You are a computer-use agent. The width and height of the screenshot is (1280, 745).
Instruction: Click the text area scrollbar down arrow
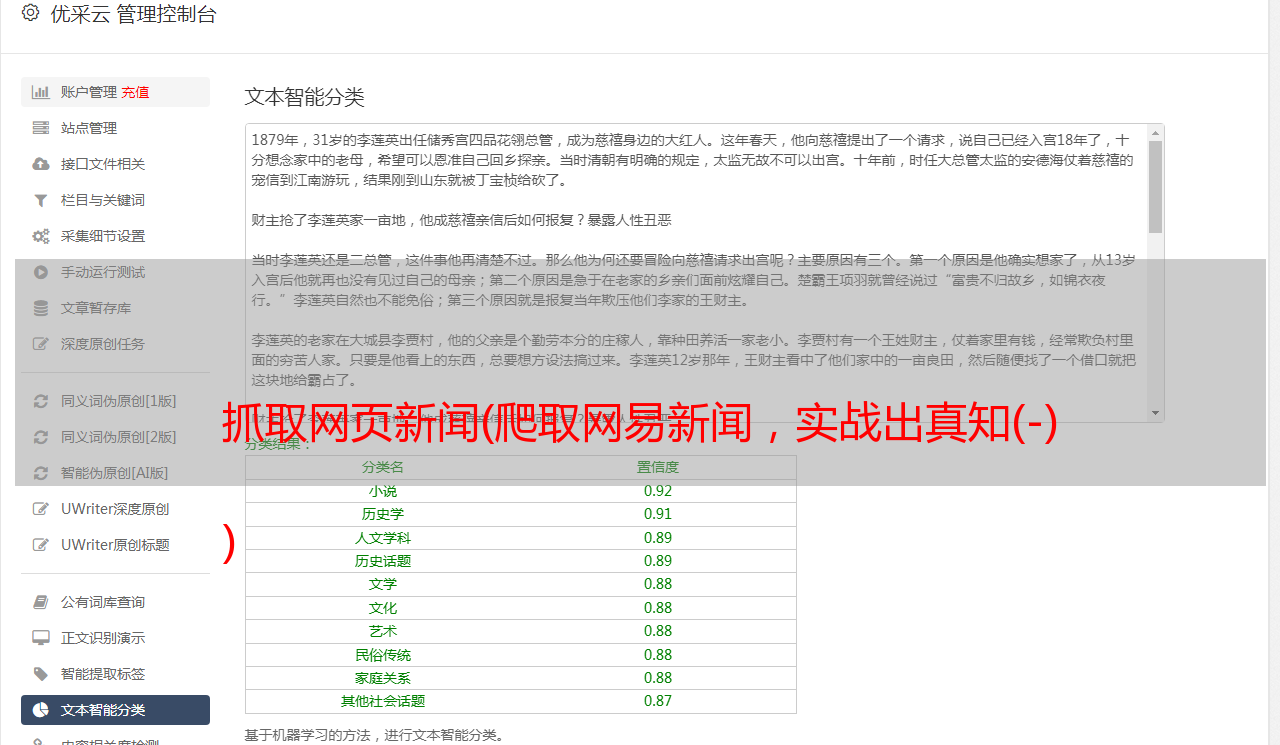[x=1156, y=413]
